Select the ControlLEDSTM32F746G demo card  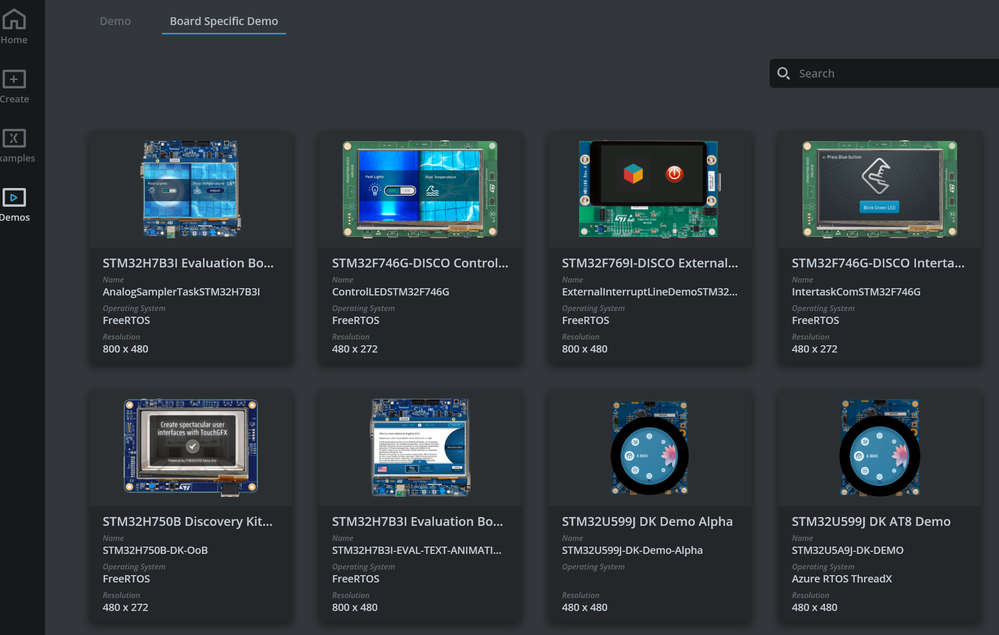coord(420,189)
